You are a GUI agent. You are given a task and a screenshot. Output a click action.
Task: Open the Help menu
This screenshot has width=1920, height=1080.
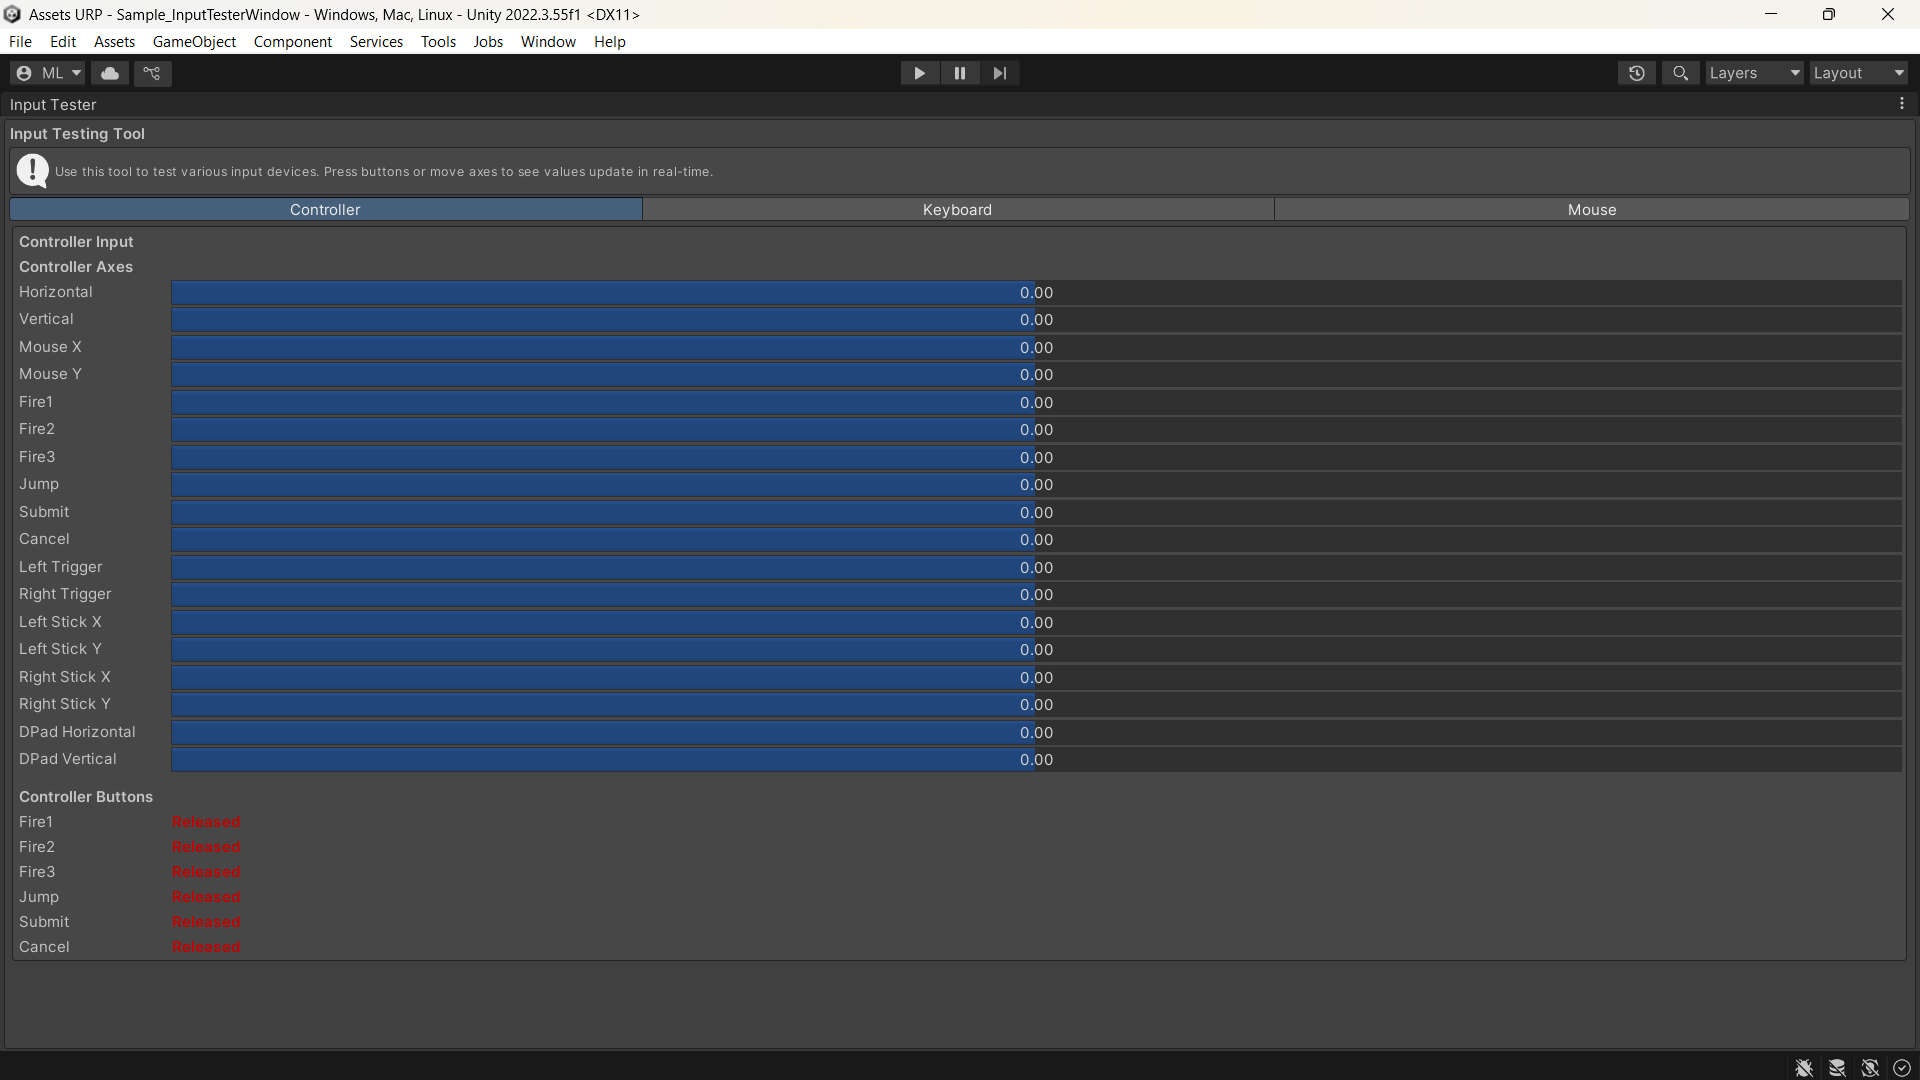point(610,42)
